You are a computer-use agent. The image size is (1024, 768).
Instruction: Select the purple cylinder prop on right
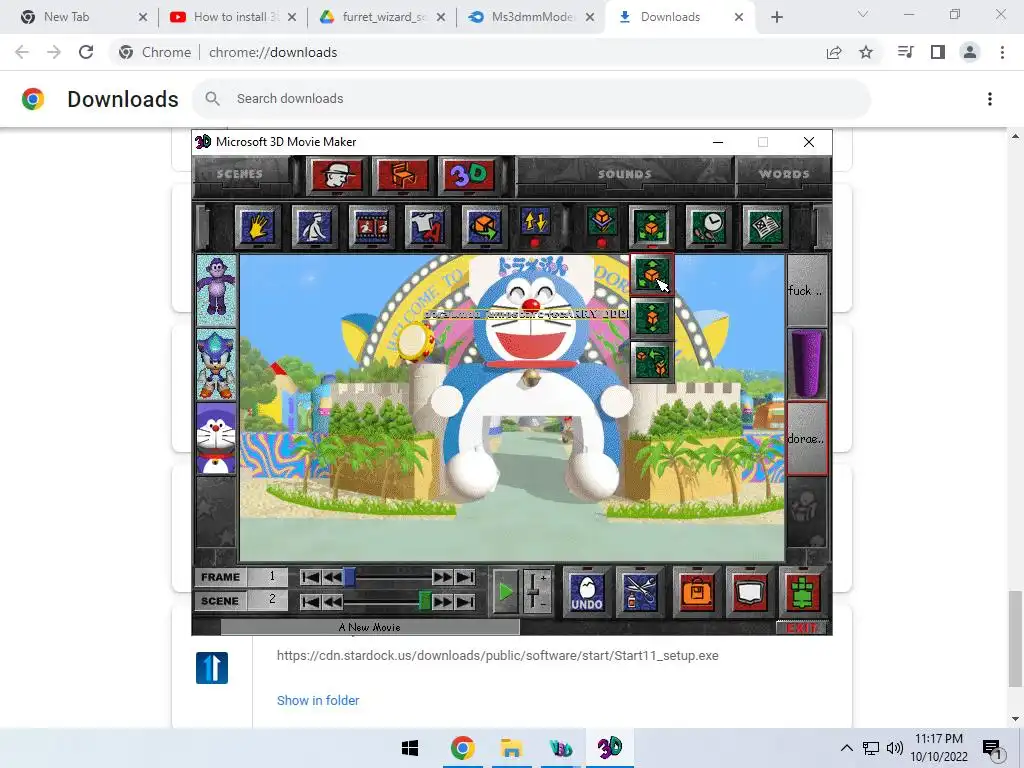pos(807,364)
